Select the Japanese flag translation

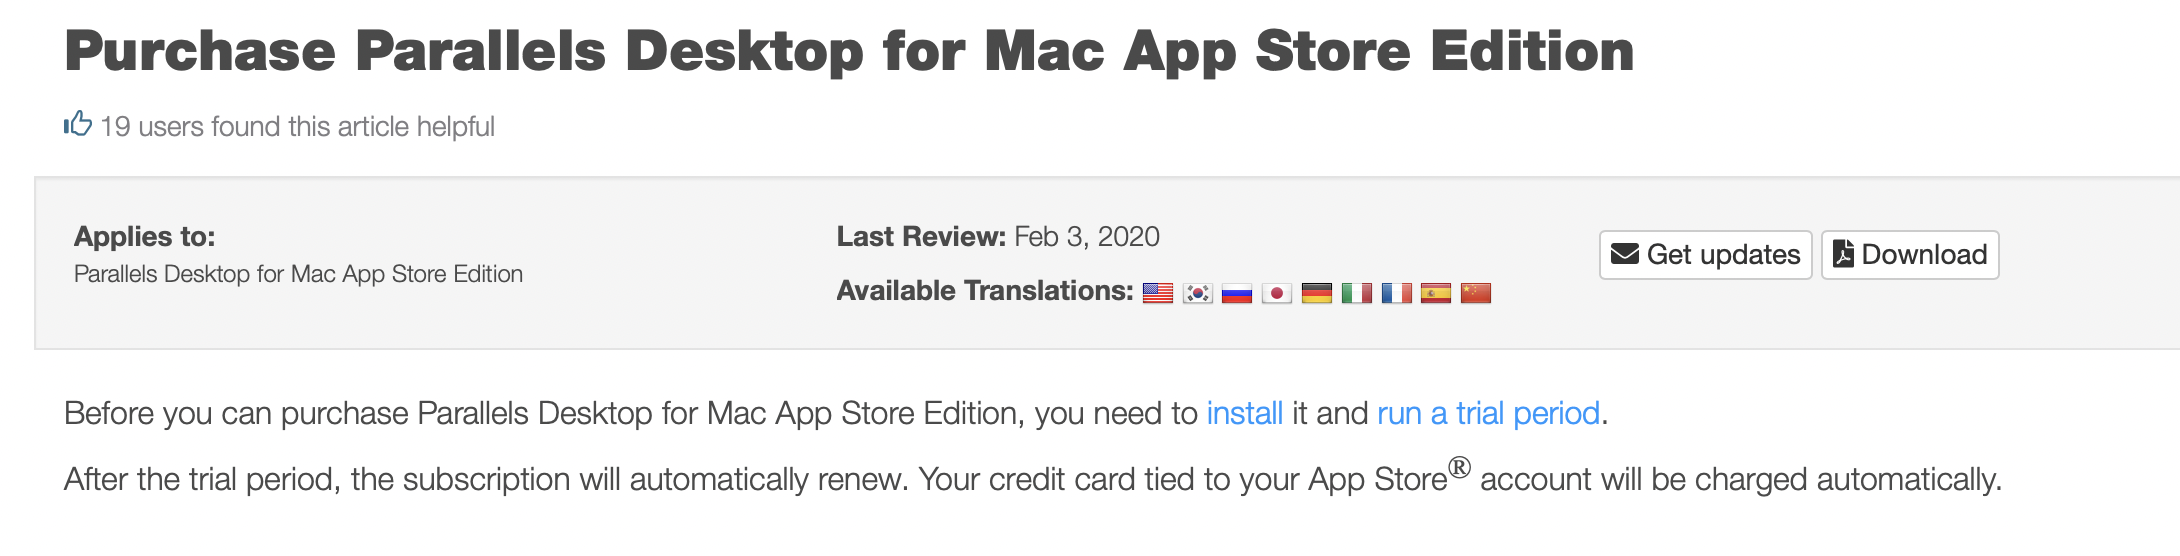pos(1277,293)
